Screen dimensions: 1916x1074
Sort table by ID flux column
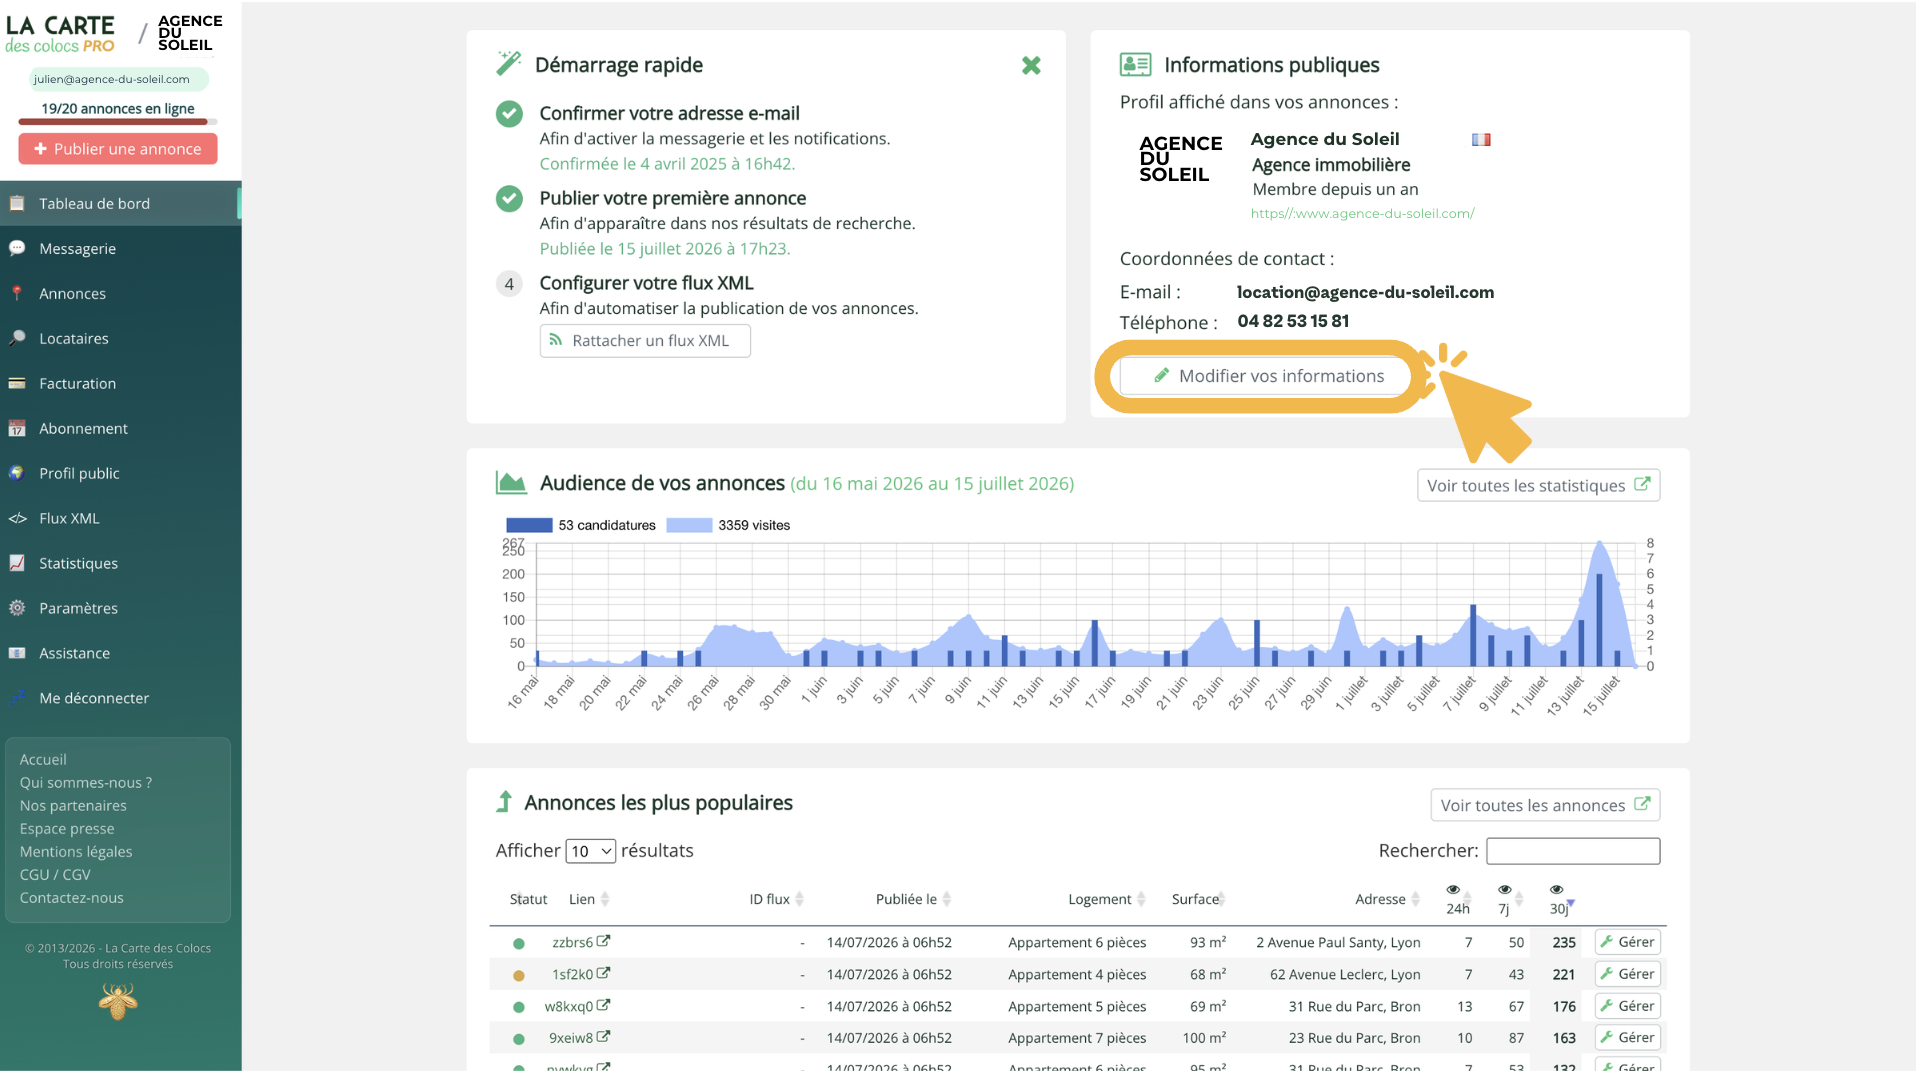[777, 899]
